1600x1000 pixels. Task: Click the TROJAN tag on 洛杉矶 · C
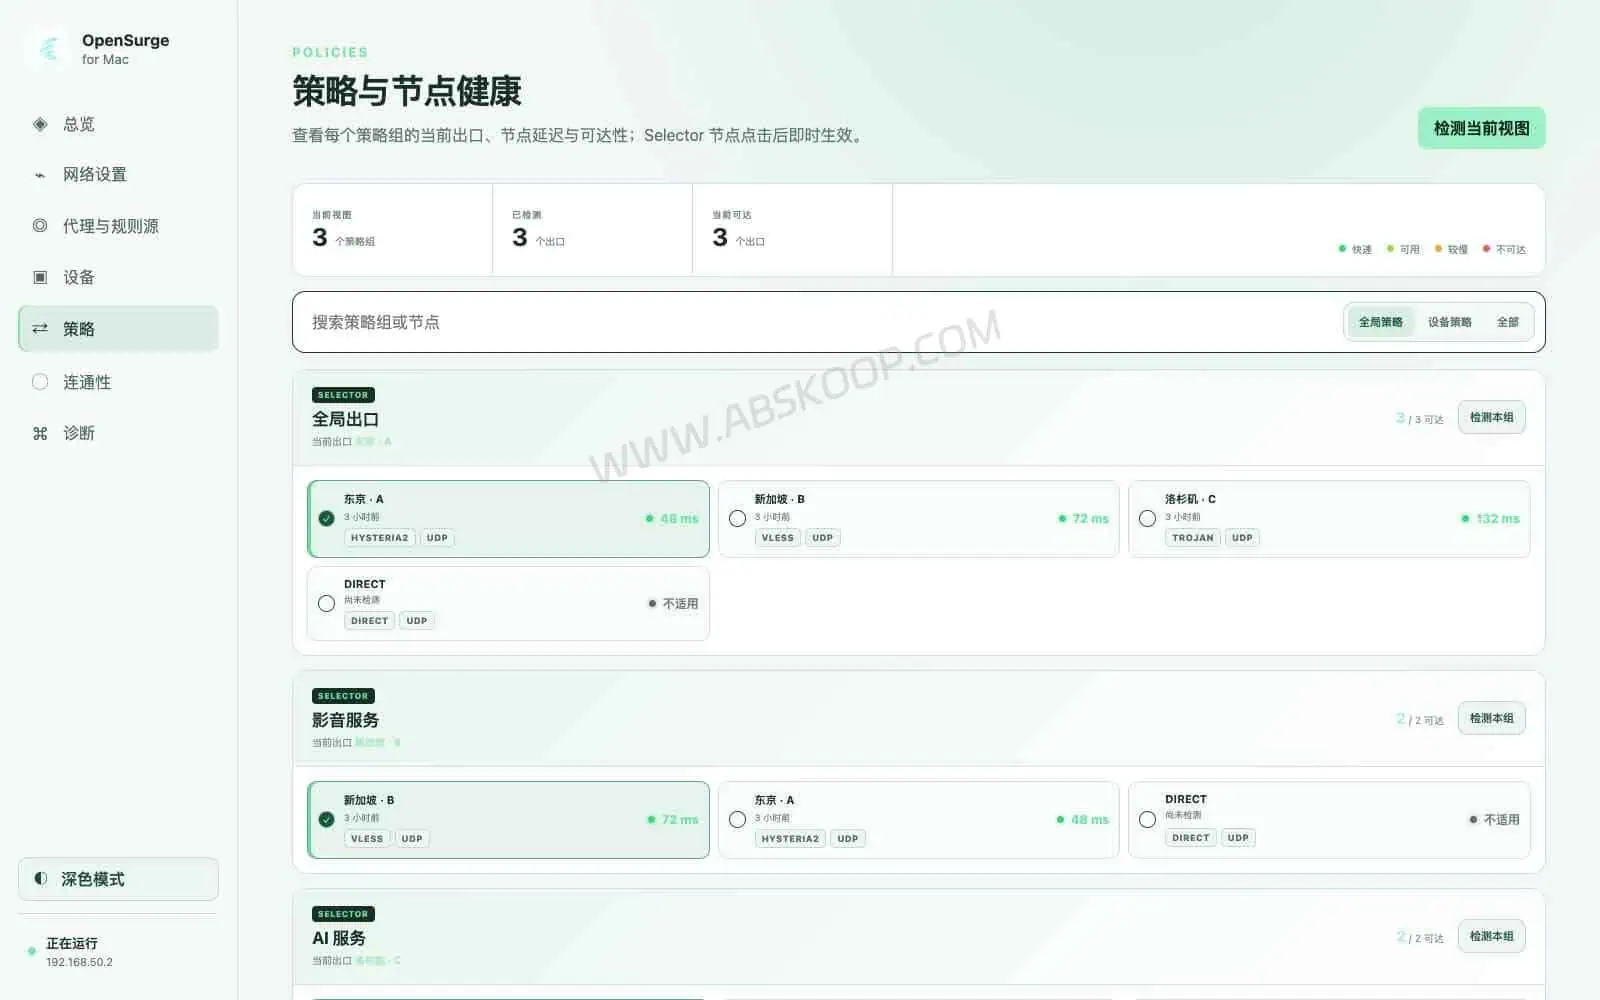(x=1192, y=538)
